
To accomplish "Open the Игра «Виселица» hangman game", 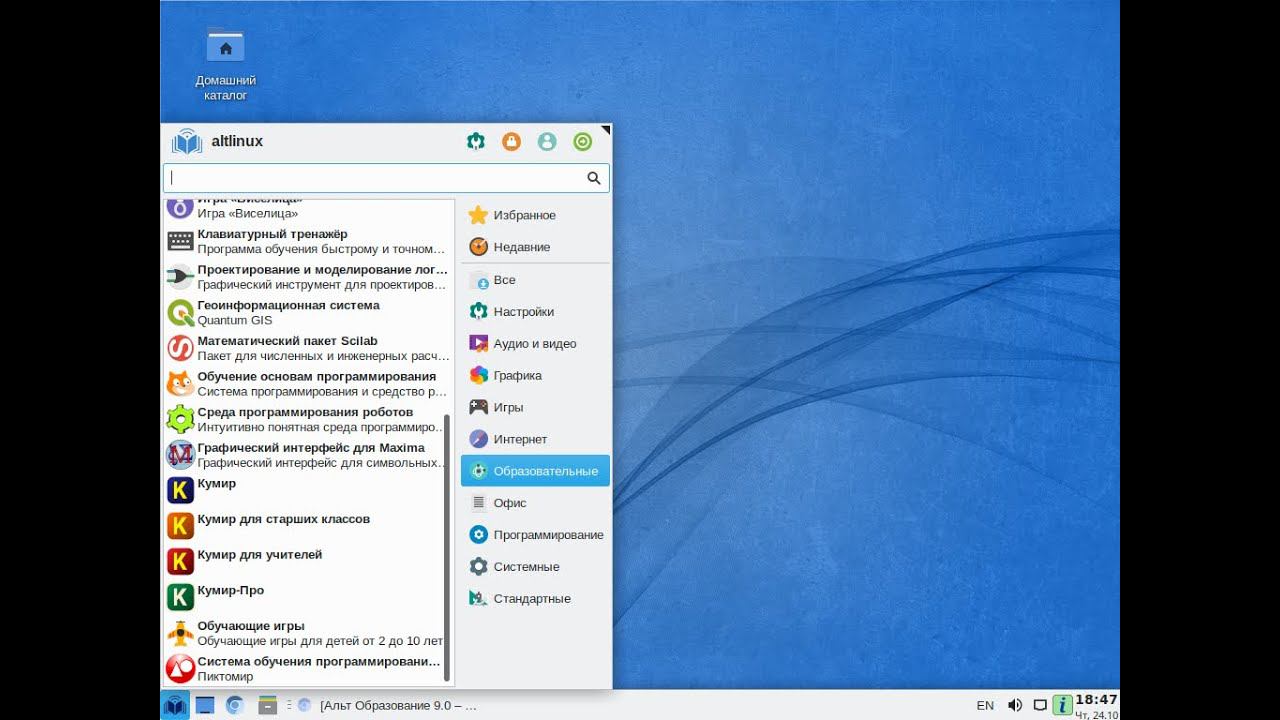I will pos(307,209).
